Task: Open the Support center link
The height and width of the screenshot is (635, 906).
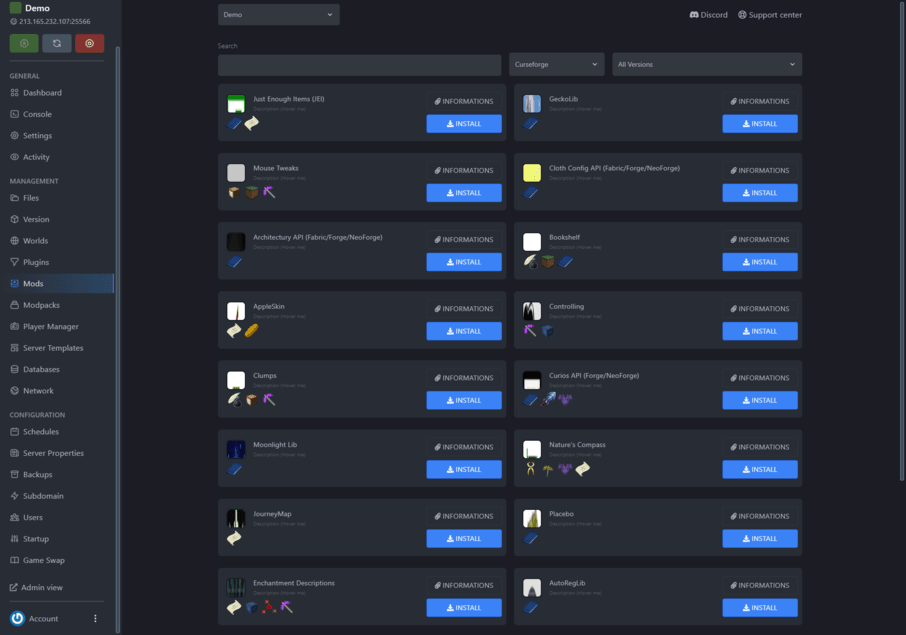Action: pos(769,15)
